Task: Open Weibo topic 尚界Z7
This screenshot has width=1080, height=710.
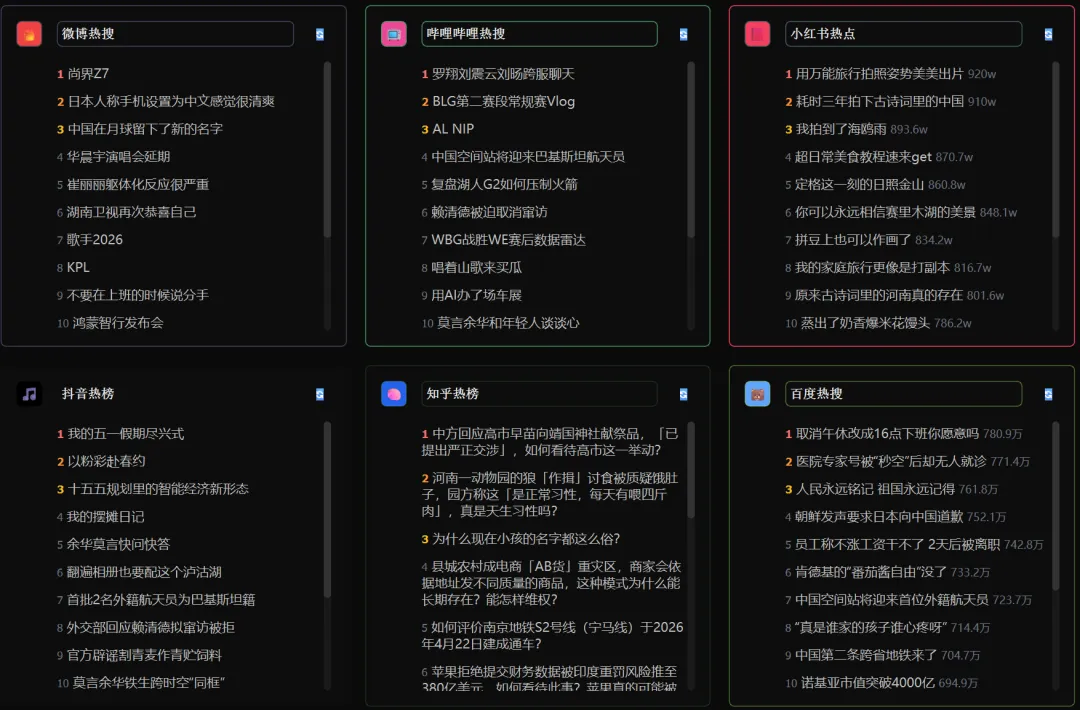Action: [x=88, y=74]
